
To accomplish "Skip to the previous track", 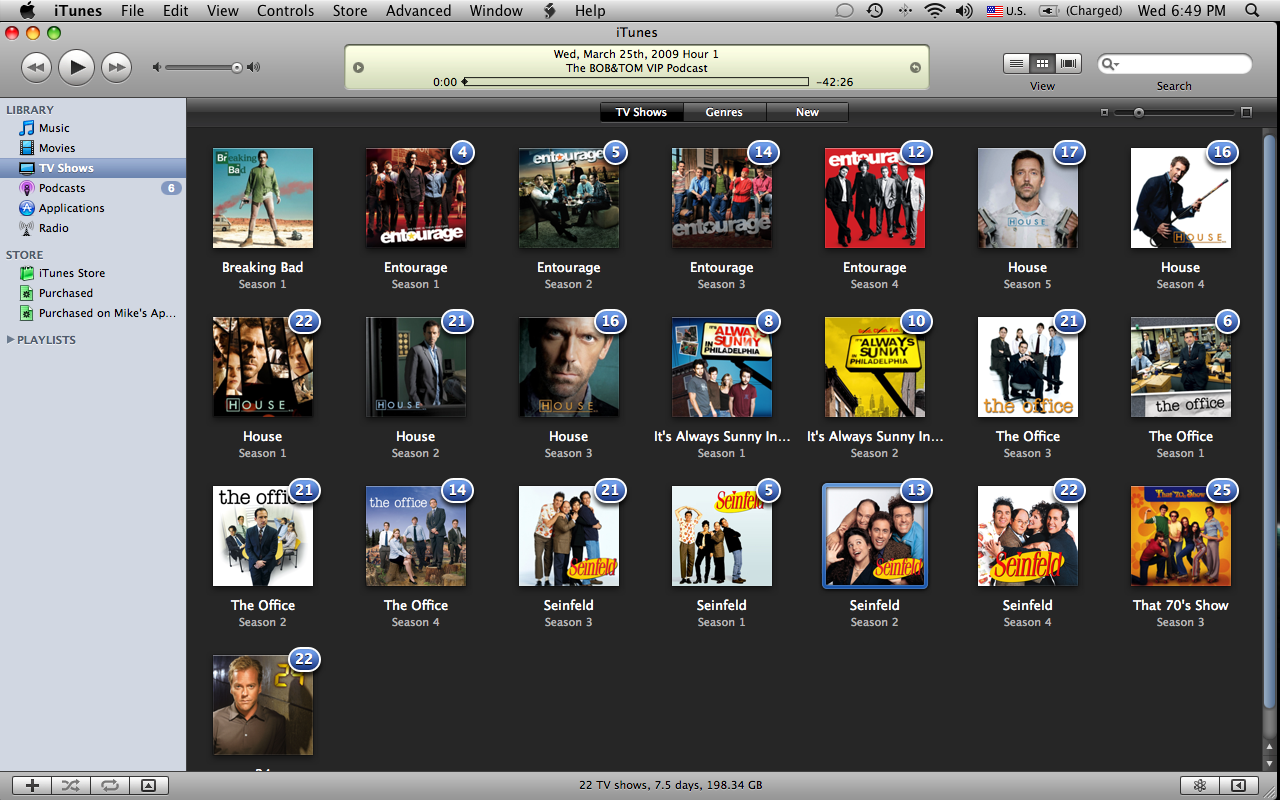I will [36, 67].
